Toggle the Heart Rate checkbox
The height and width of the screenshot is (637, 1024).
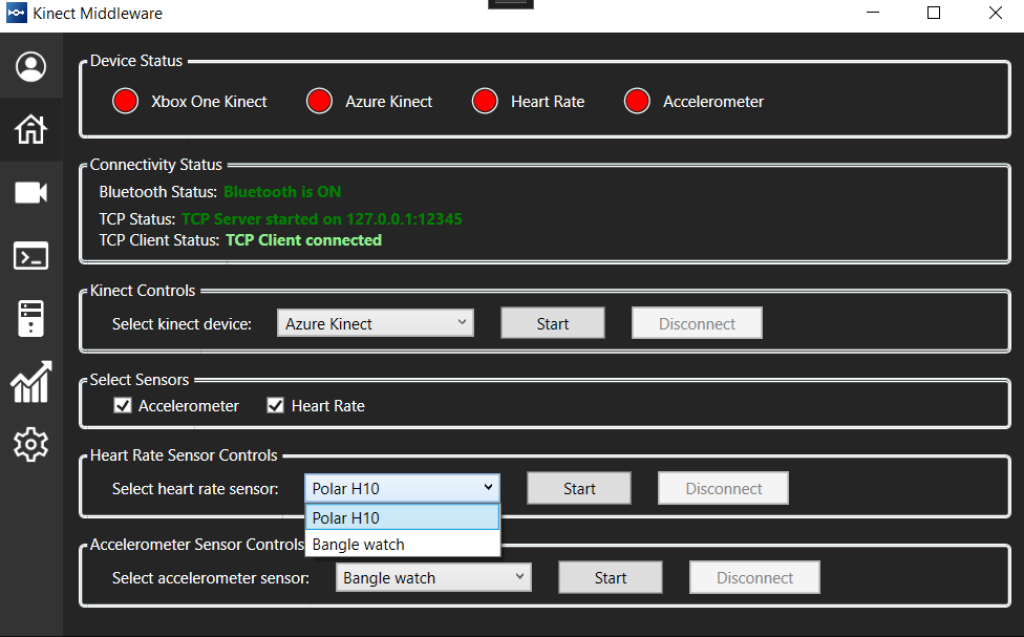tap(275, 405)
